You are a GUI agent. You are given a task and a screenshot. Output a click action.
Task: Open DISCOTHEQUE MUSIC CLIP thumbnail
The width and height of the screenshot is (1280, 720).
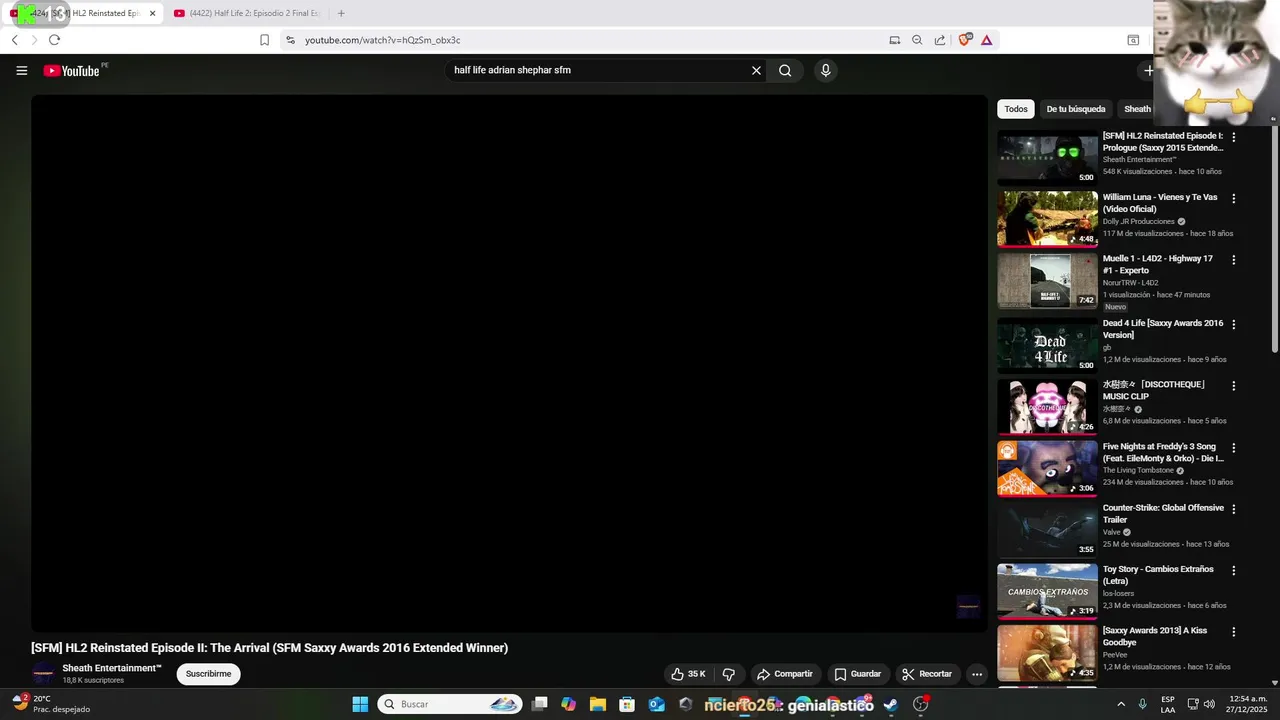(1047, 406)
